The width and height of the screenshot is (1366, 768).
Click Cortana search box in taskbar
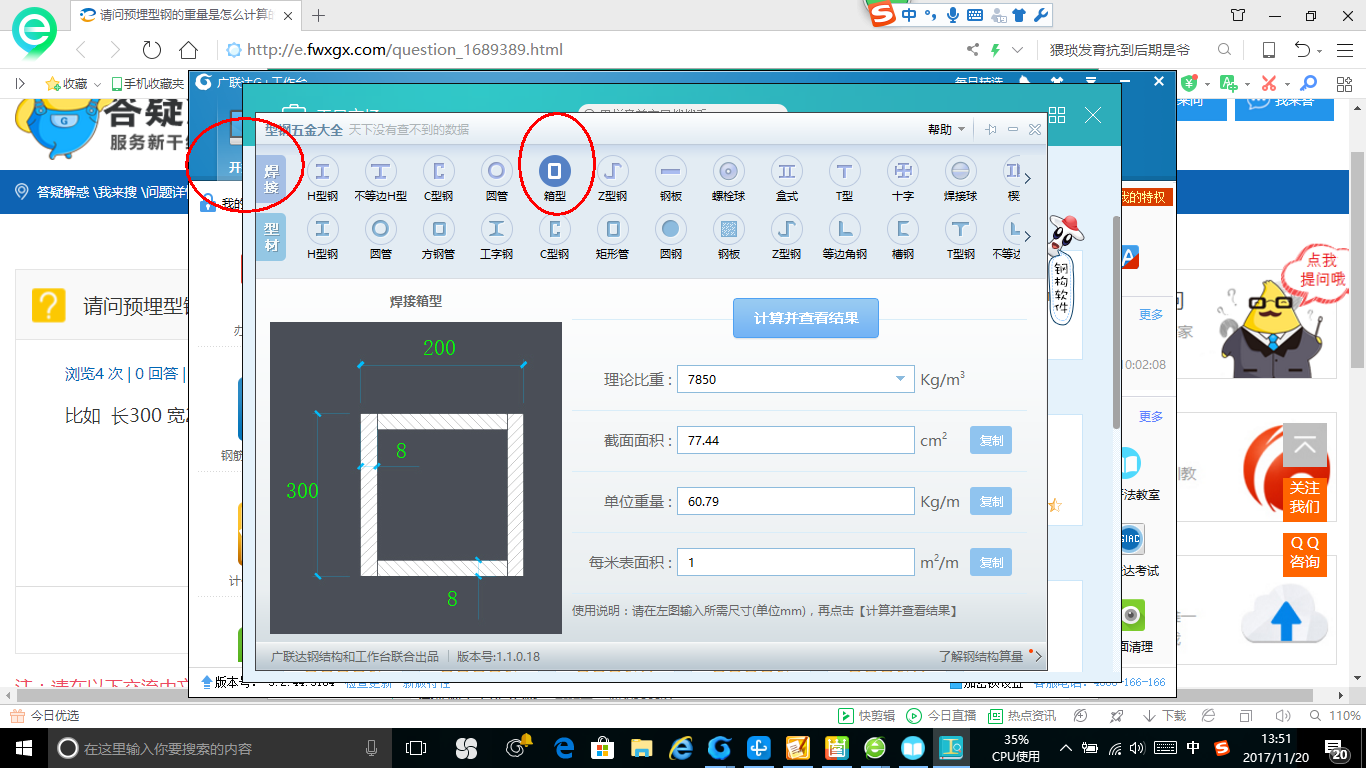[218, 748]
